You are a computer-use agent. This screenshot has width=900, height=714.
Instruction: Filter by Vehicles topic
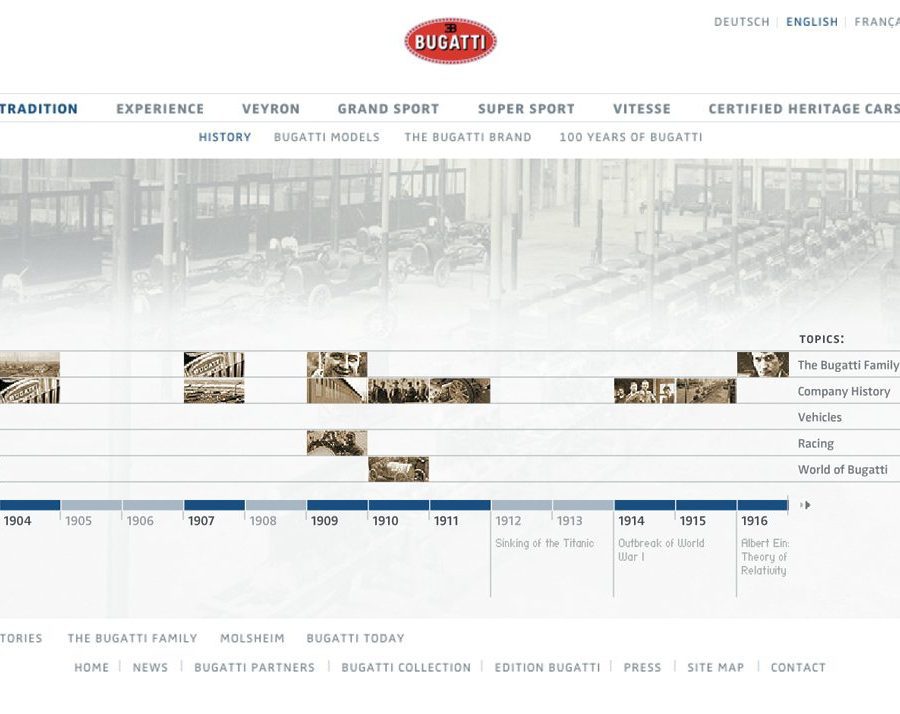pos(820,417)
